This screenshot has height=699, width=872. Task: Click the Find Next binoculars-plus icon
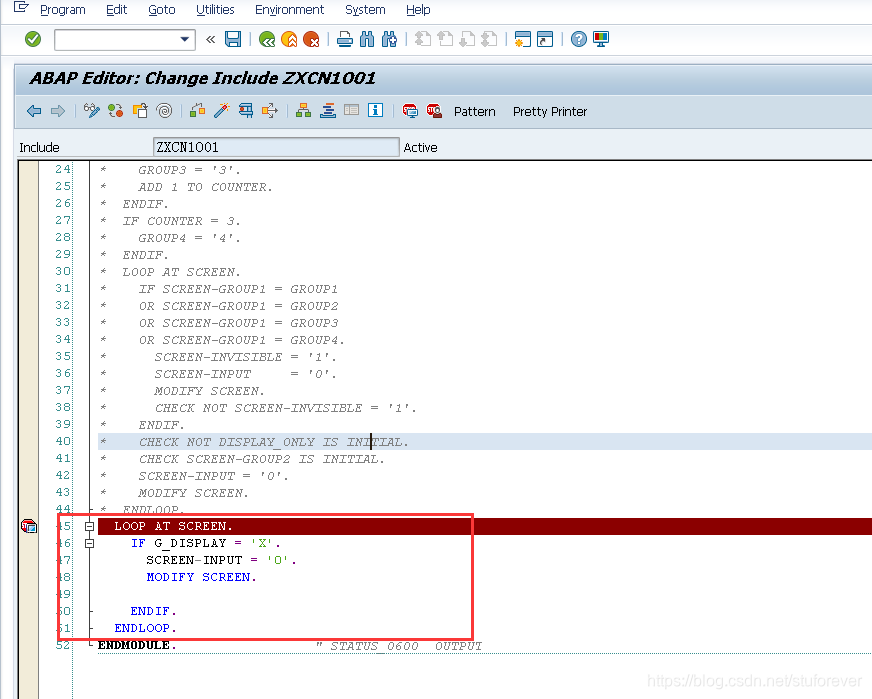389,39
